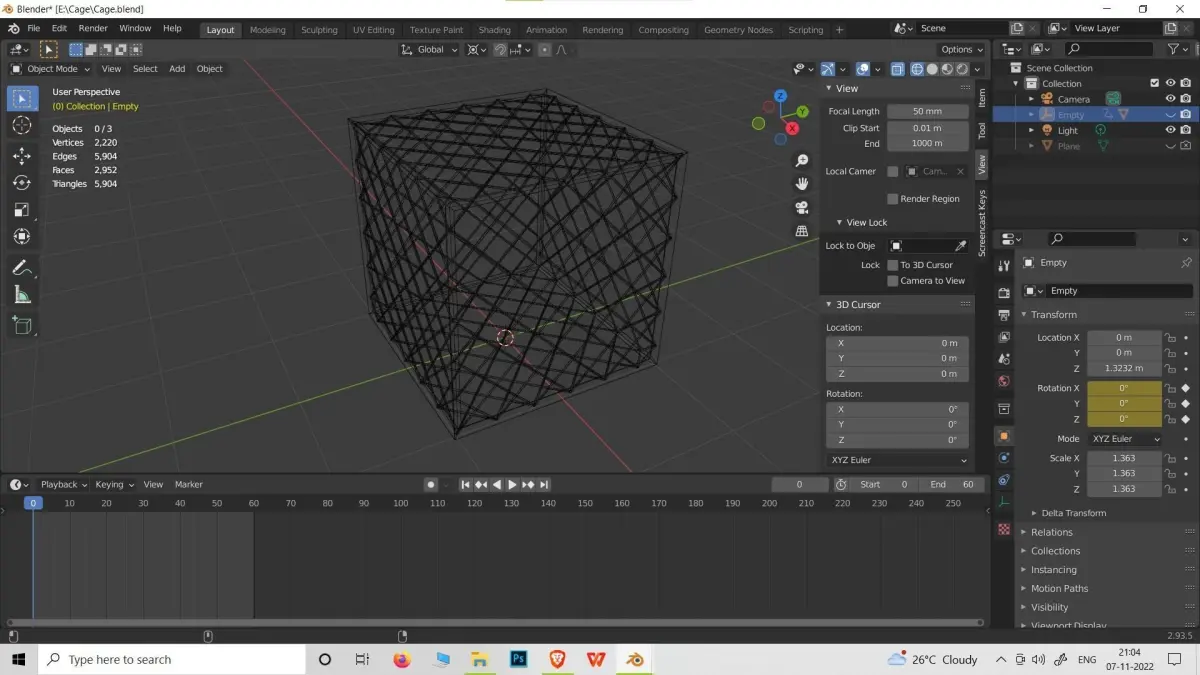Choose the combined Transform tool
1200x675 pixels.
22,237
